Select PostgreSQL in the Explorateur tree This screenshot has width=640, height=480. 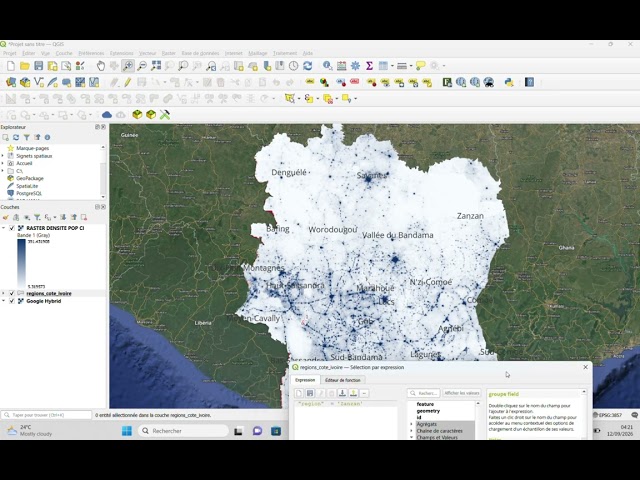[29, 193]
